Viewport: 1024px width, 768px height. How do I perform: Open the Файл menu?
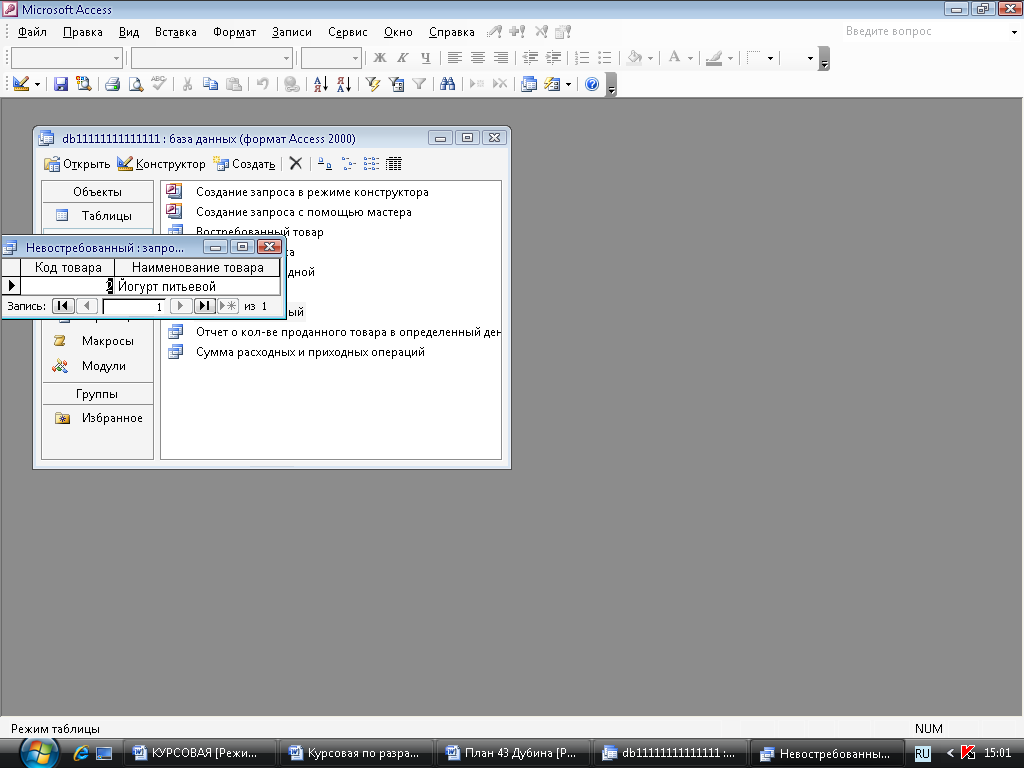click(x=32, y=31)
